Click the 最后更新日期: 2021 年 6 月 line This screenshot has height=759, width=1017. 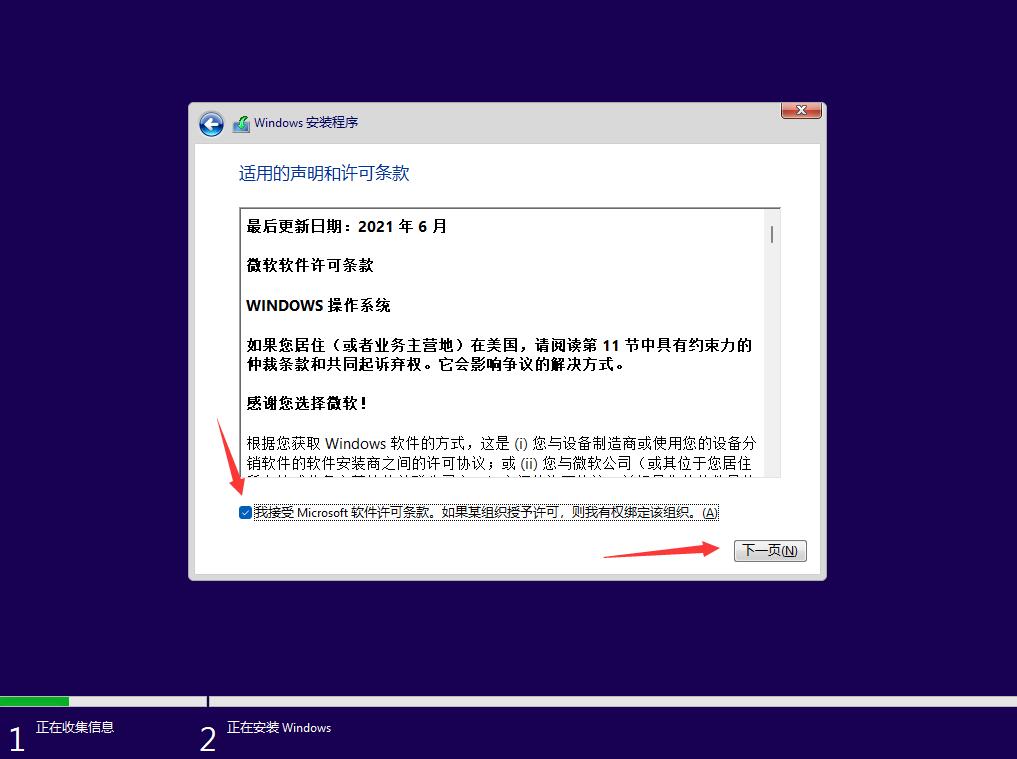point(346,226)
